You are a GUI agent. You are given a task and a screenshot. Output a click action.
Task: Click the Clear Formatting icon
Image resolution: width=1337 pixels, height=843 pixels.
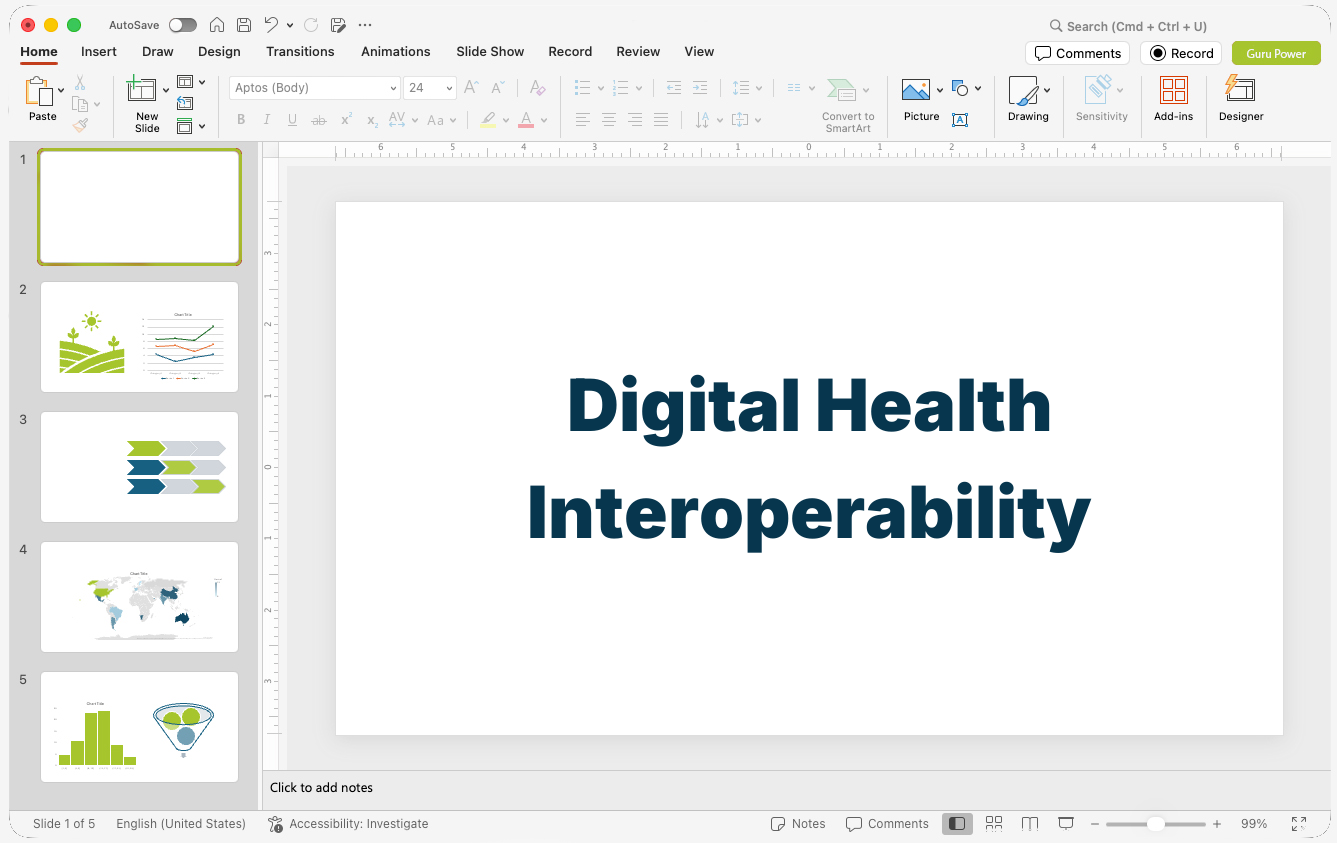[x=537, y=88]
